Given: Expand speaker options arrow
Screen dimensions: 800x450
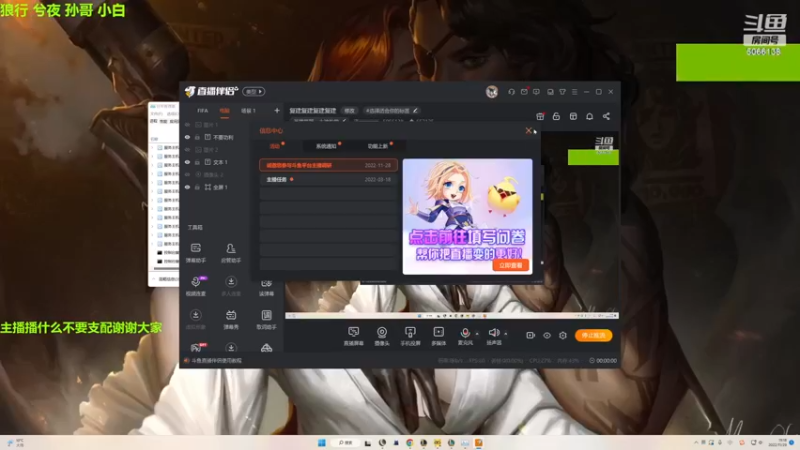Looking at the screenshot, I should pyautogui.click(x=506, y=334).
